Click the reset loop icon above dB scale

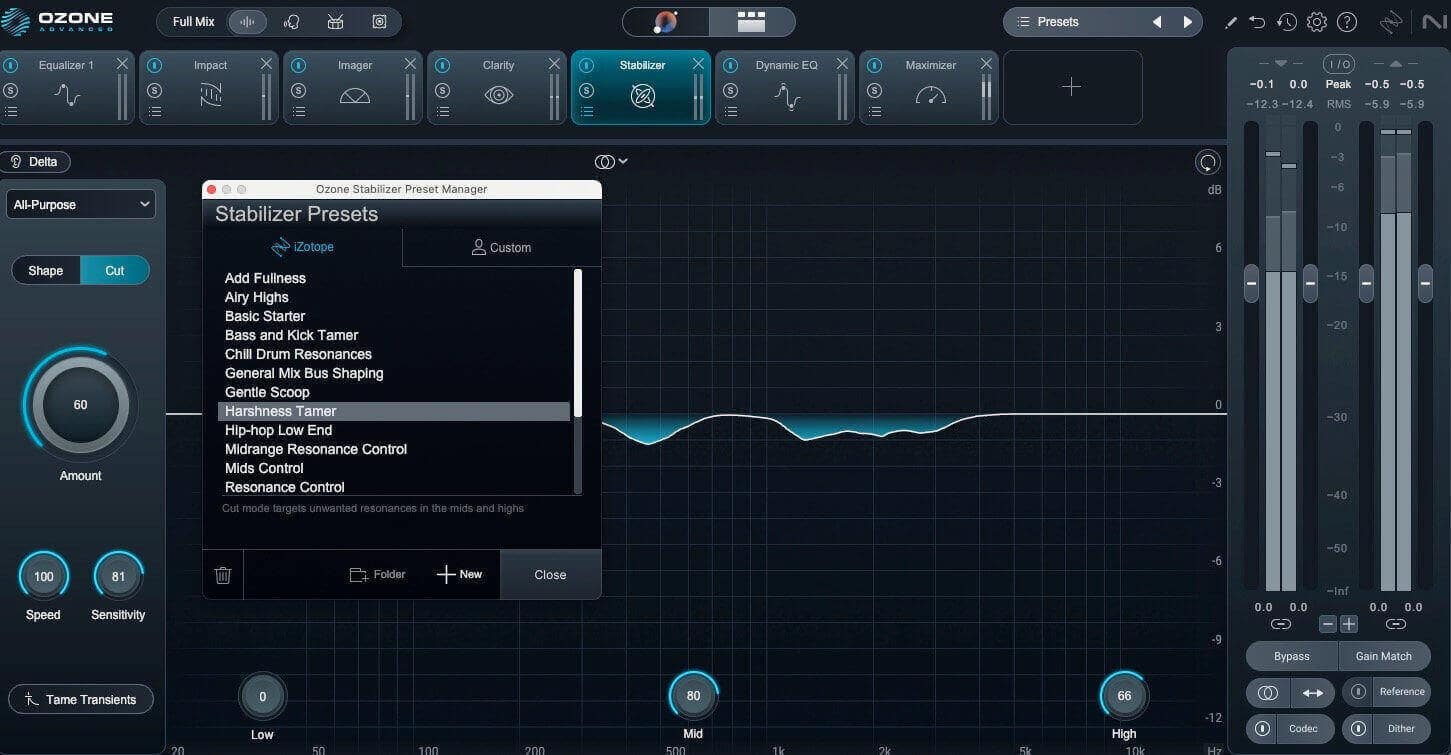1208,162
